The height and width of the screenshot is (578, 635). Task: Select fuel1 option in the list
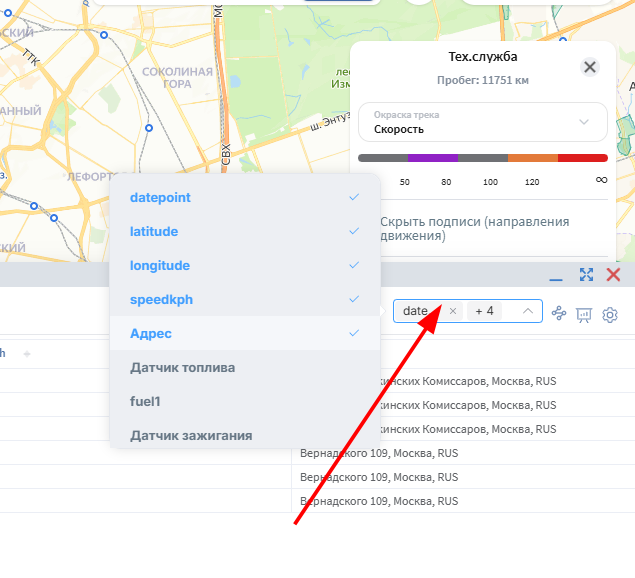(x=245, y=401)
